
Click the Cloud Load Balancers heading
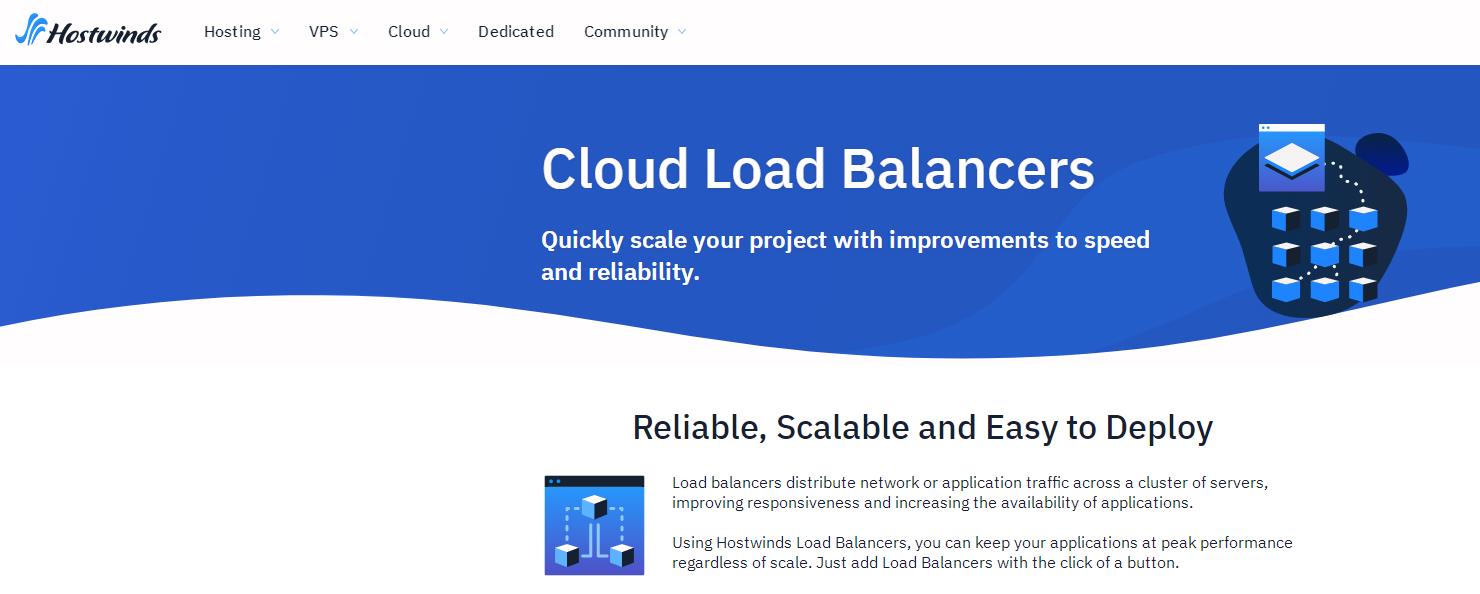(x=818, y=169)
